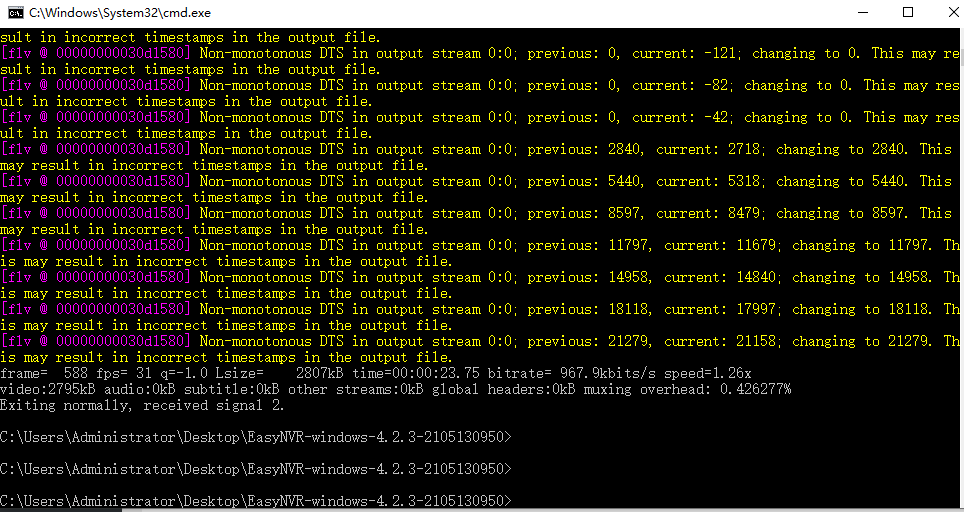Click the first magenta '[flv @ 00000000030d1580]' tag
The image size is (964, 512).
click(x=95, y=53)
